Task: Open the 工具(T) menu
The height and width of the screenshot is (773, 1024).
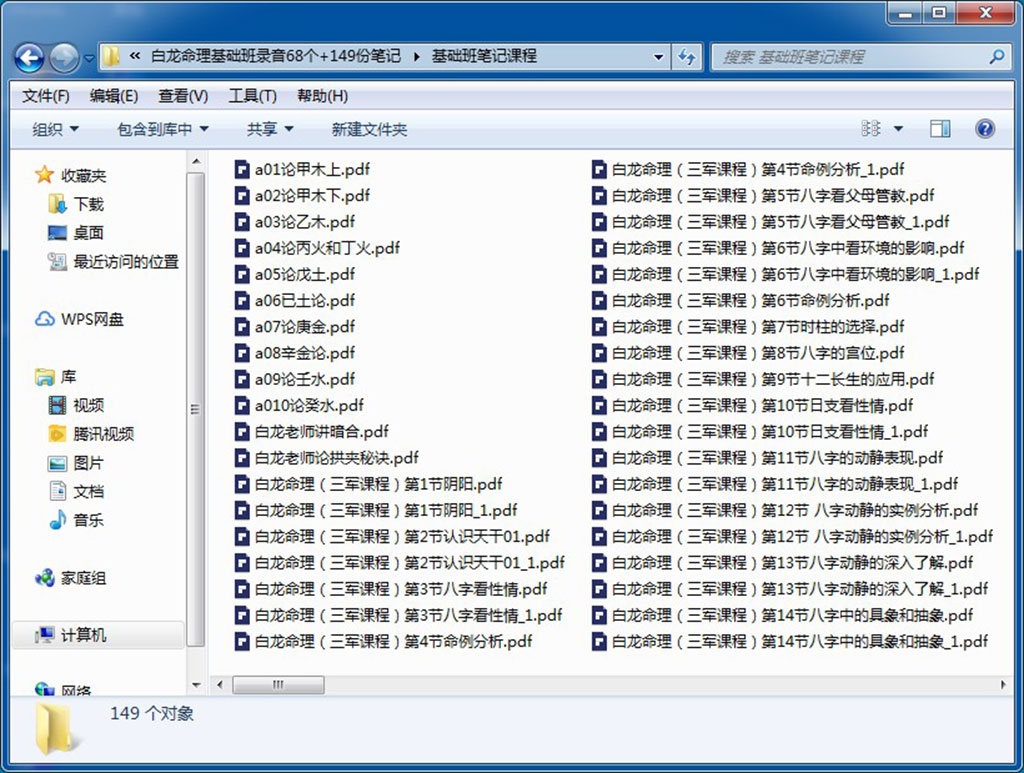Action: click(x=252, y=96)
